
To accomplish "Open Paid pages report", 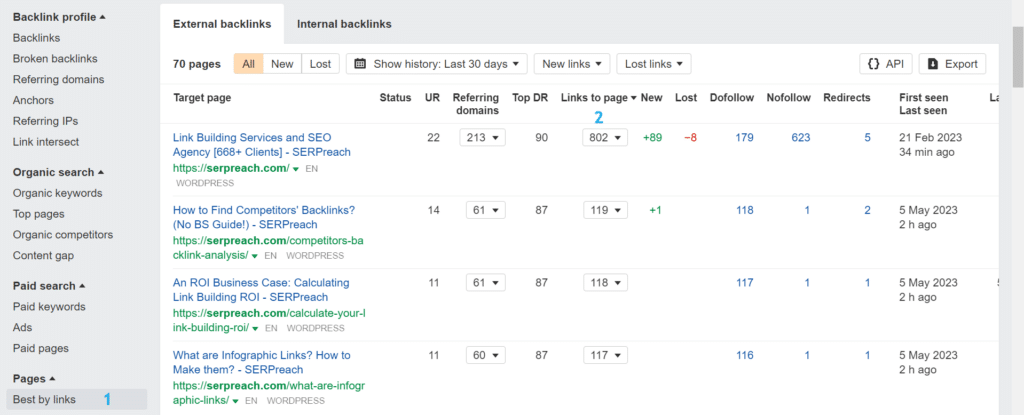I will click(40, 348).
